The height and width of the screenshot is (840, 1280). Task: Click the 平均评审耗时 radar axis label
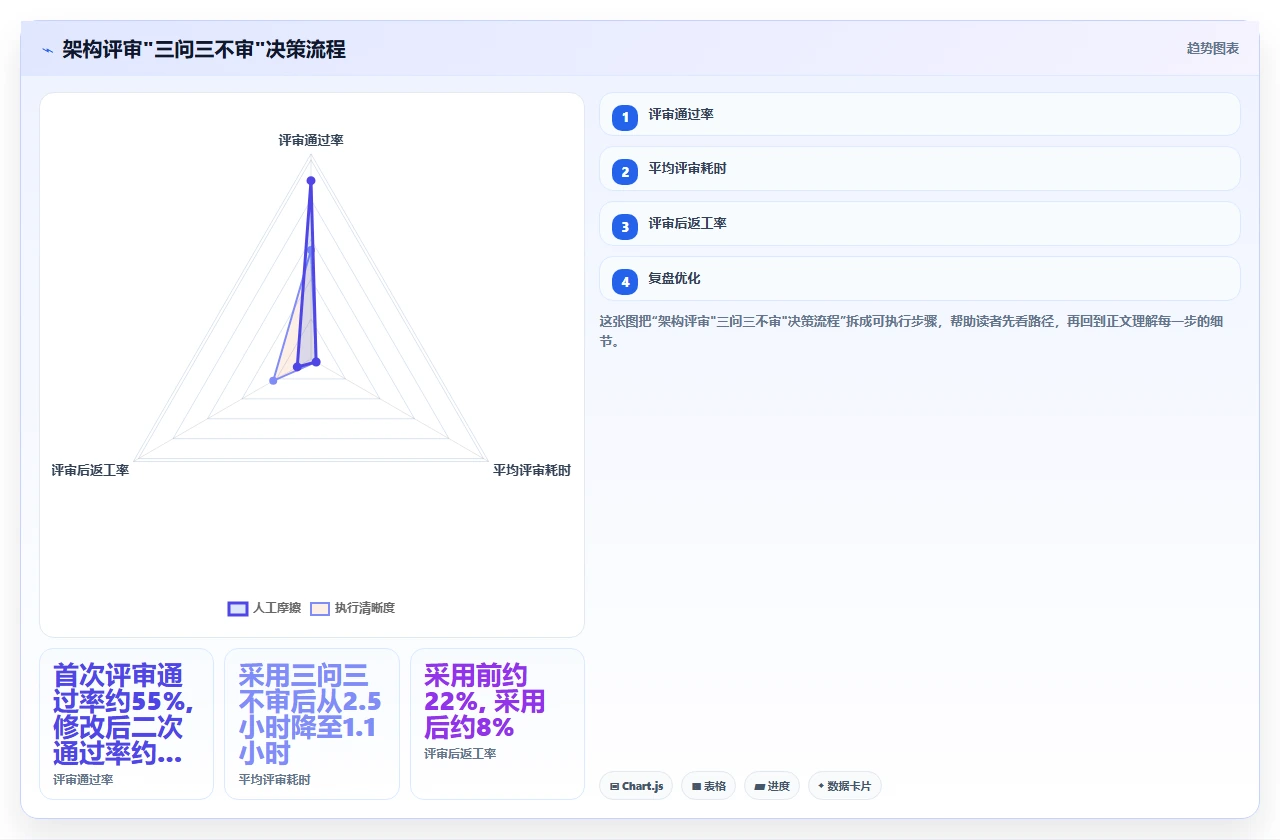tap(532, 470)
